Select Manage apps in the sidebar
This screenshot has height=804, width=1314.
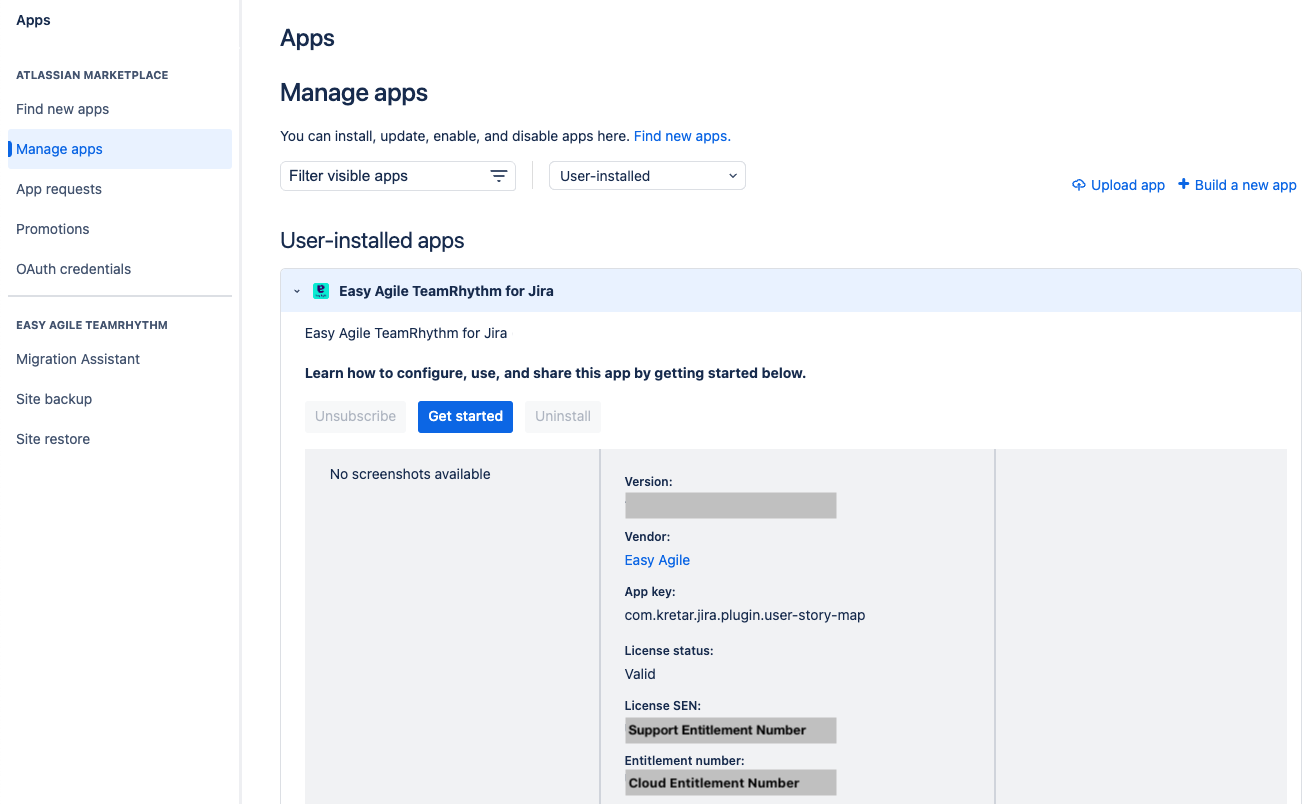click(58, 148)
